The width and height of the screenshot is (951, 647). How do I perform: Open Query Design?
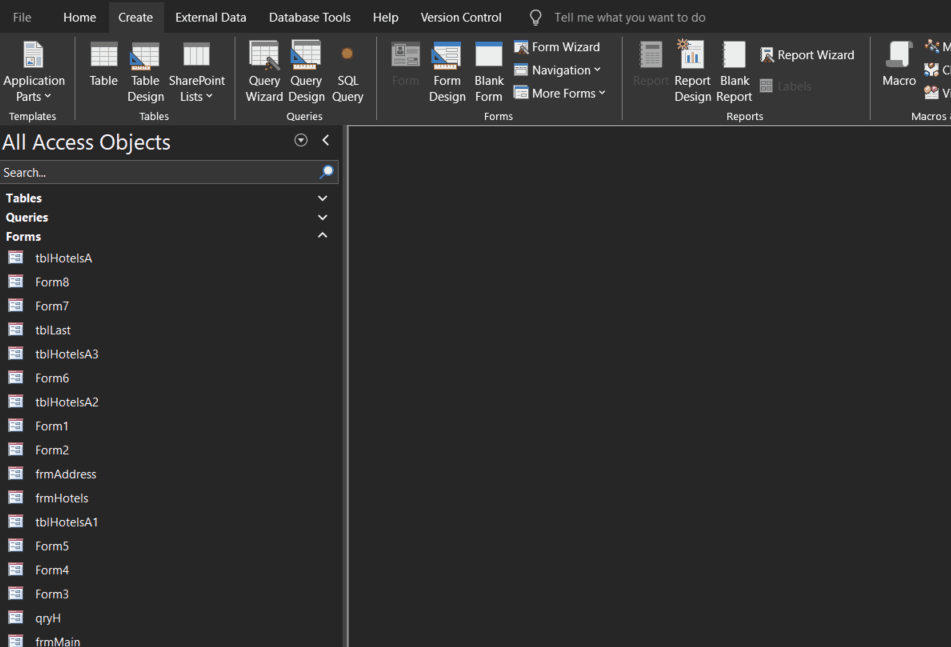tap(305, 68)
